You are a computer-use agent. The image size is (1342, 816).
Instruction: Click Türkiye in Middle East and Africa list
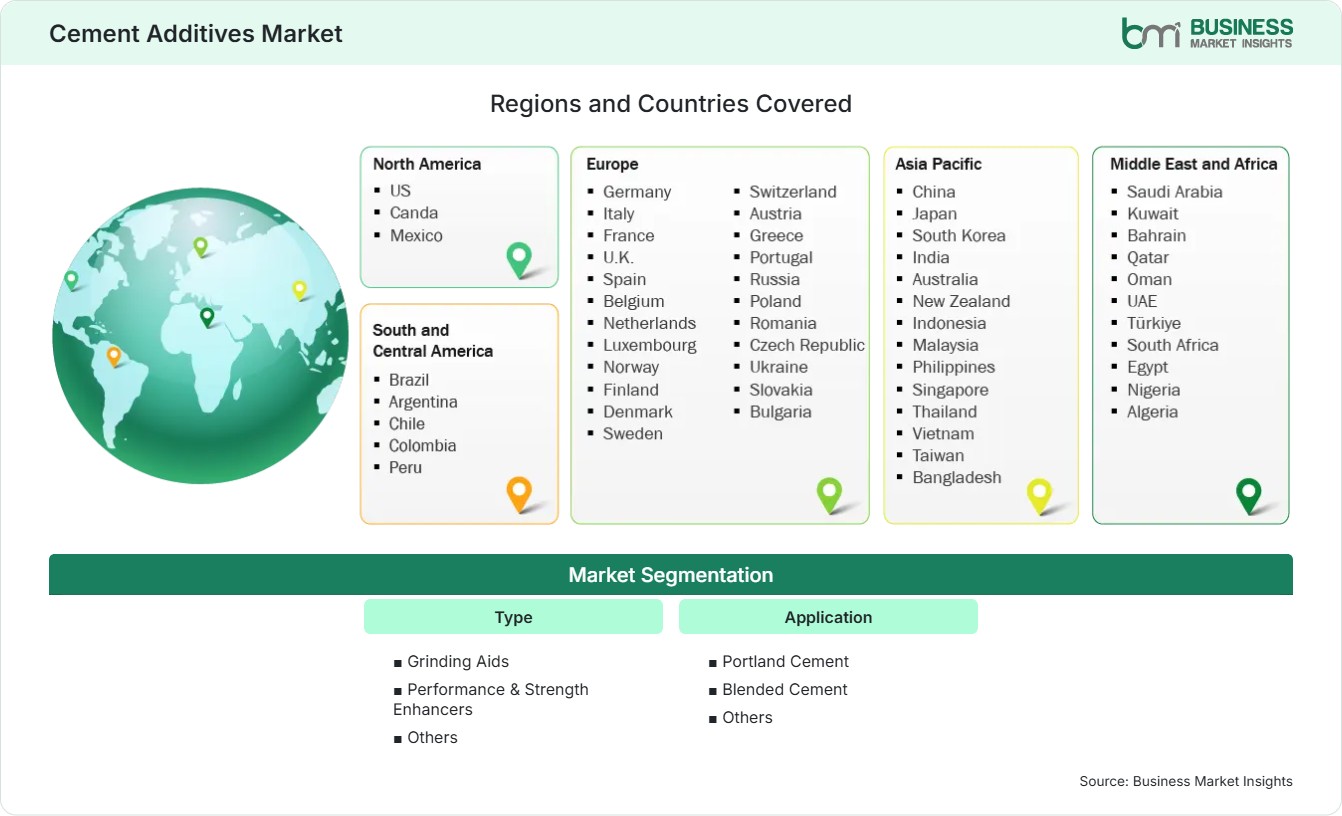(1154, 323)
